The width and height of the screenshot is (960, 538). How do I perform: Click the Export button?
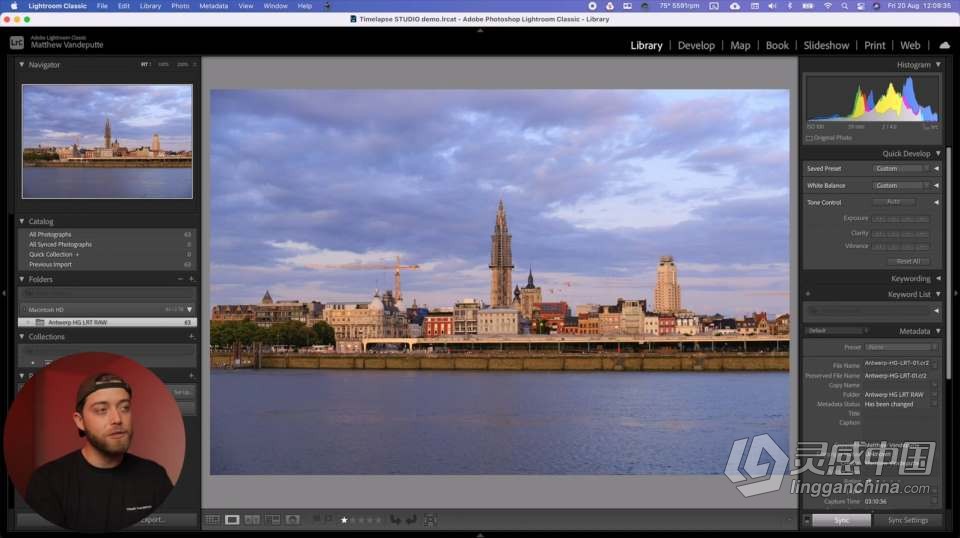[x=151, y=520]
